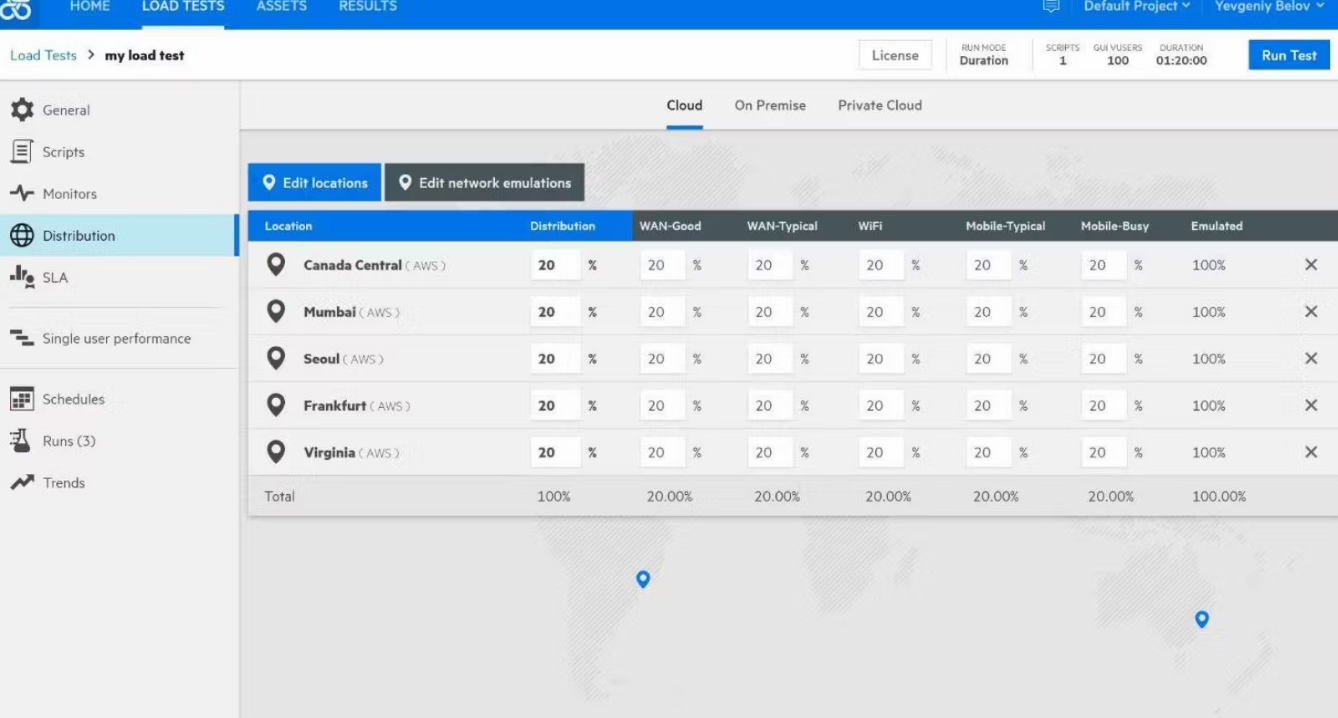Remove the Seoul location row
1338x718 pixels.
[1311, 359]
